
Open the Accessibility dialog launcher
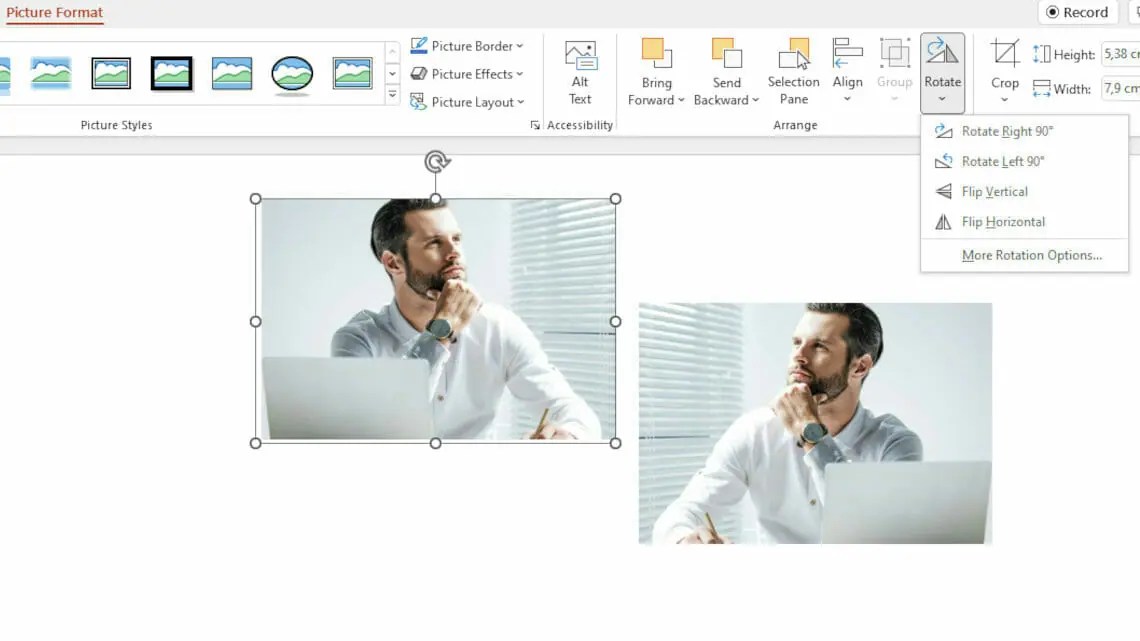[537, 124]
